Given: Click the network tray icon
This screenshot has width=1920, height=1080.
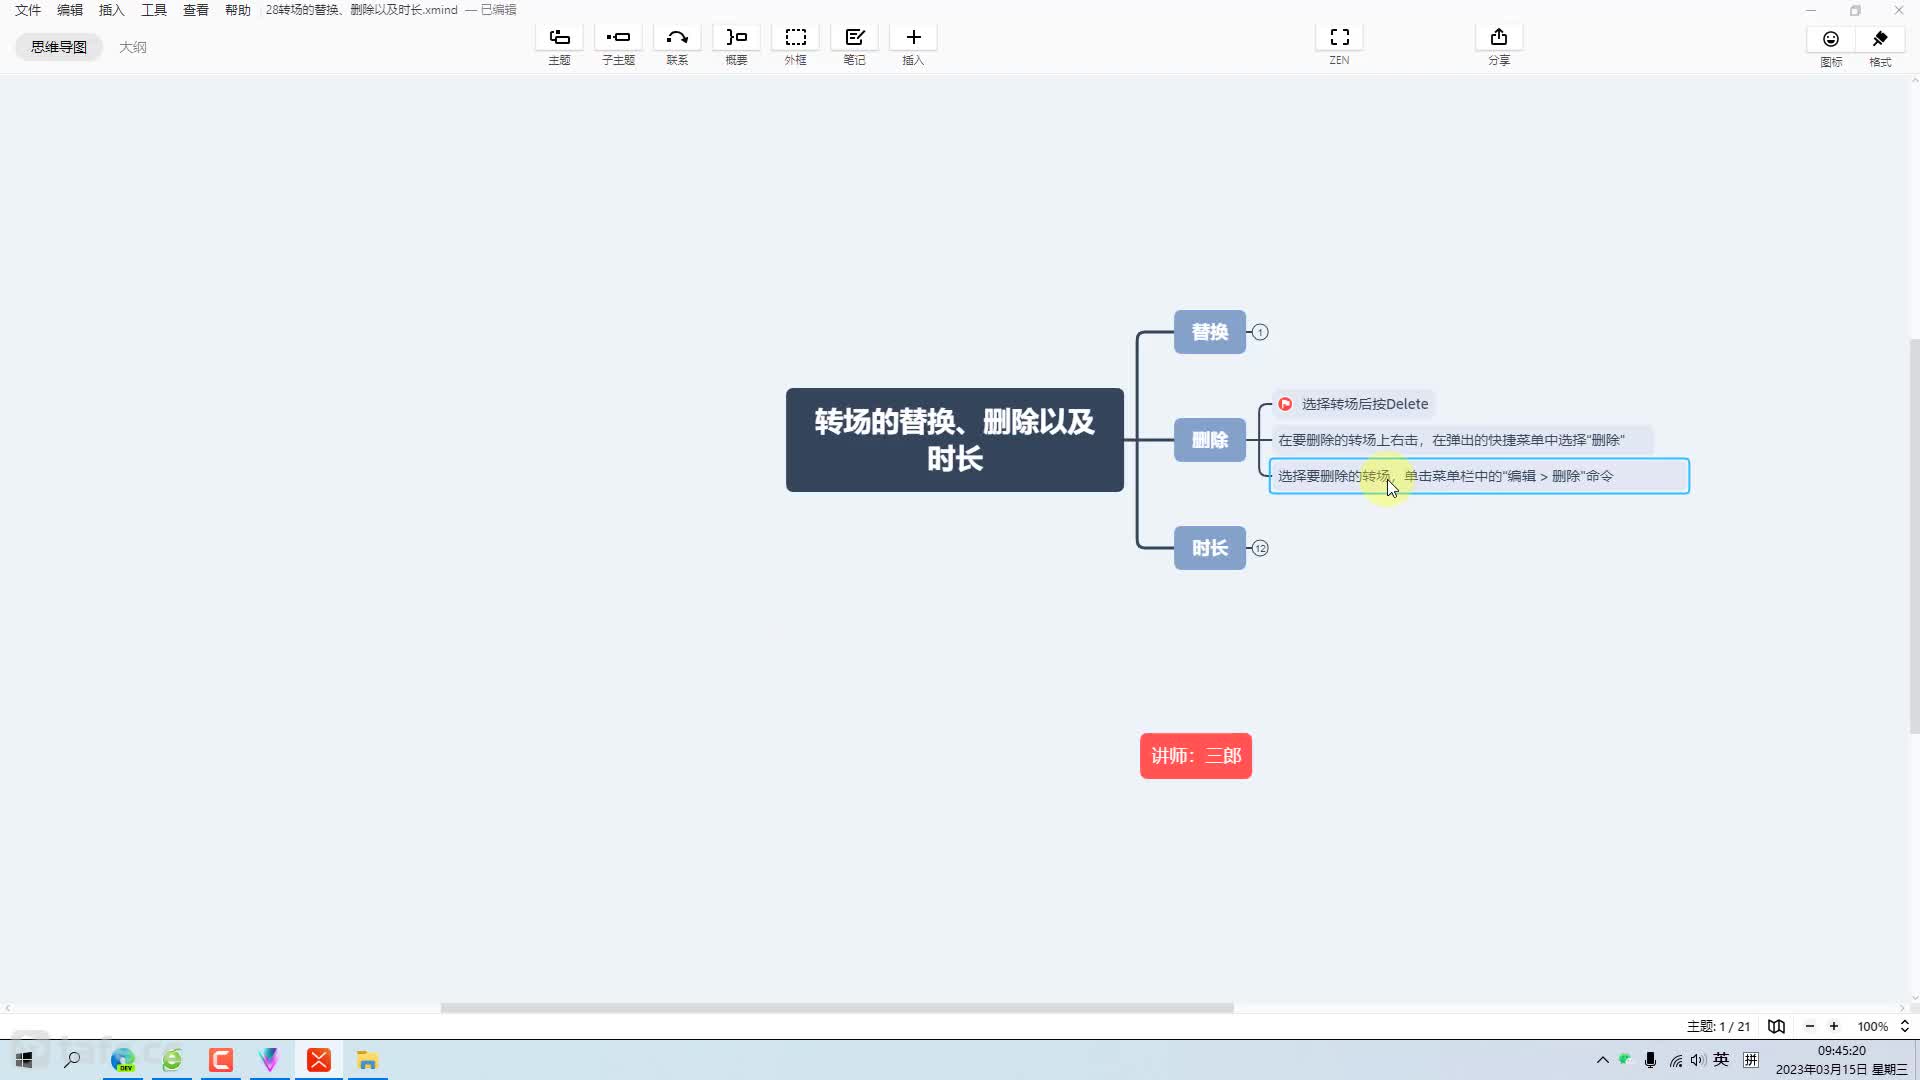Looking at the screenshot, I should click(x=1676, y=1060).
